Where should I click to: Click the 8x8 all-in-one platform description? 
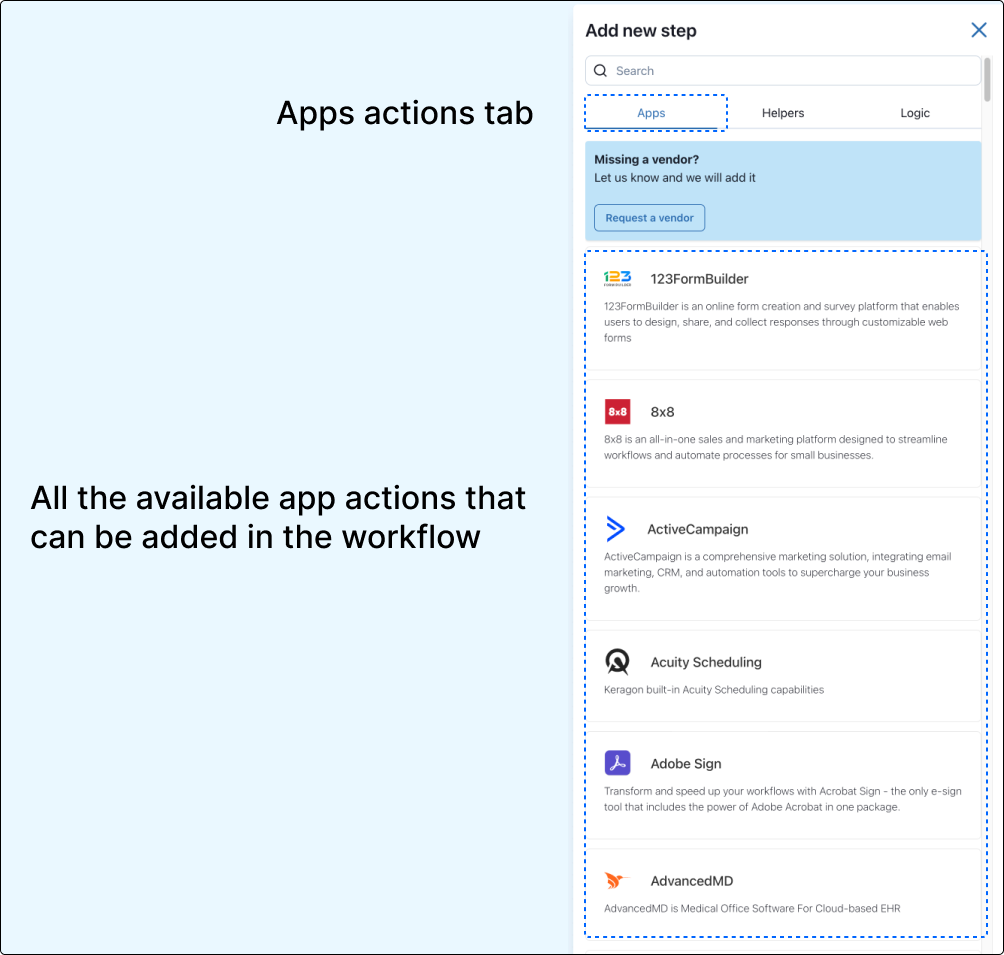pyautogui.click(x=775, y=447)
